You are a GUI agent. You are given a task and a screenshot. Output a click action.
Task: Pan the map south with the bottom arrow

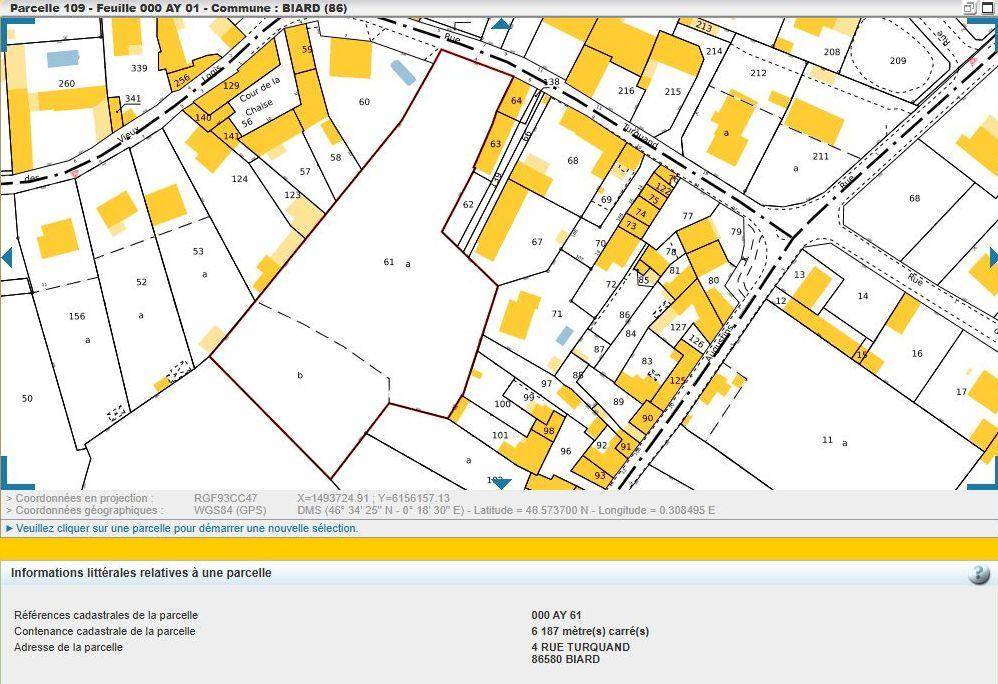pos(501,483)
